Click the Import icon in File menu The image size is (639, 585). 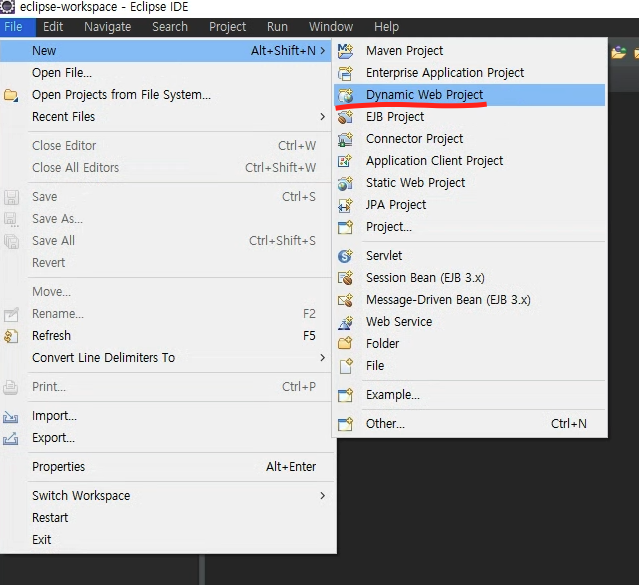click(11, 416)
